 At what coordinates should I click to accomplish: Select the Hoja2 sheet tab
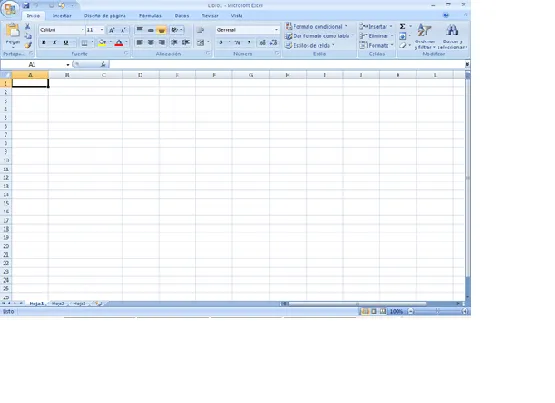[x=58, y=304]
